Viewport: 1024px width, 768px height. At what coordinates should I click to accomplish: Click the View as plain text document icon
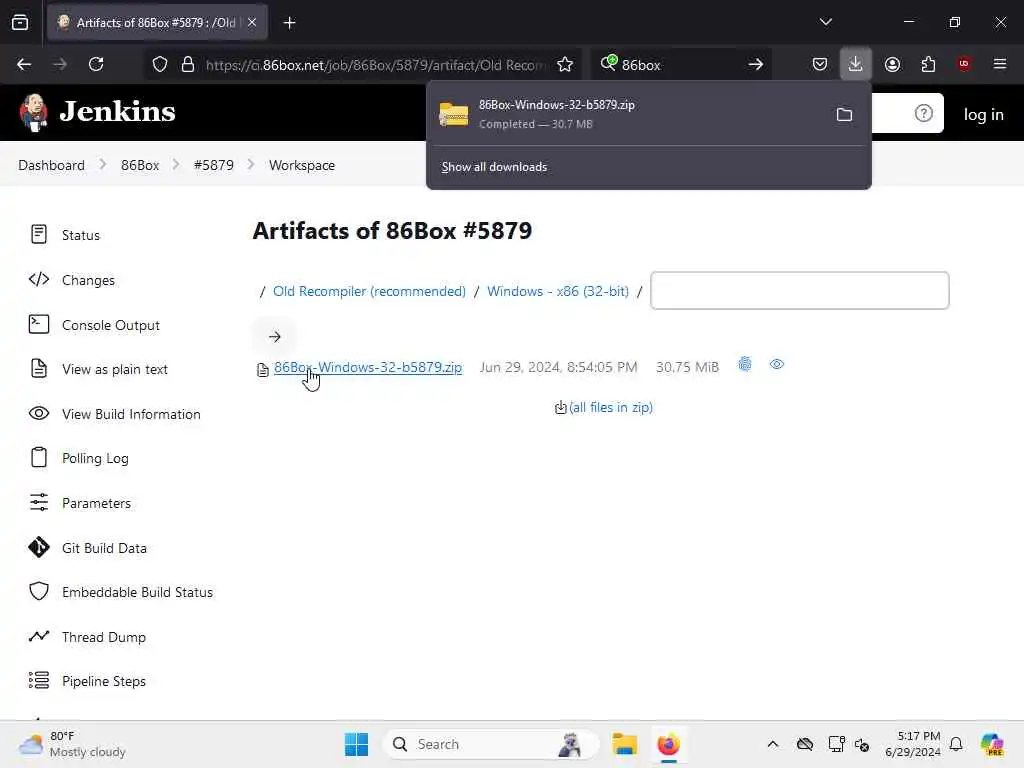[39, 369]
